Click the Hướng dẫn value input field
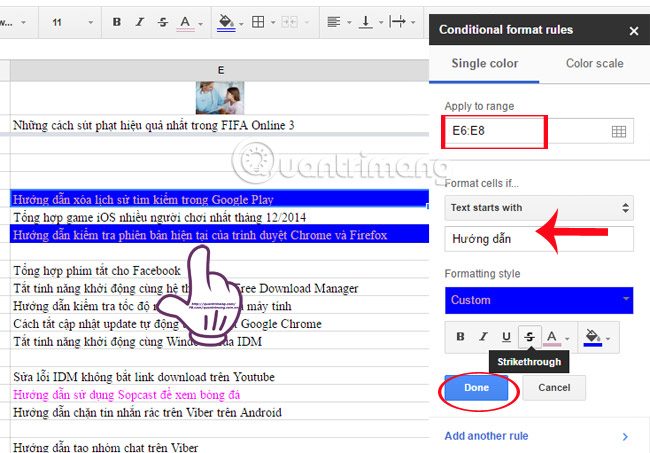 click(x=539, y=239)
